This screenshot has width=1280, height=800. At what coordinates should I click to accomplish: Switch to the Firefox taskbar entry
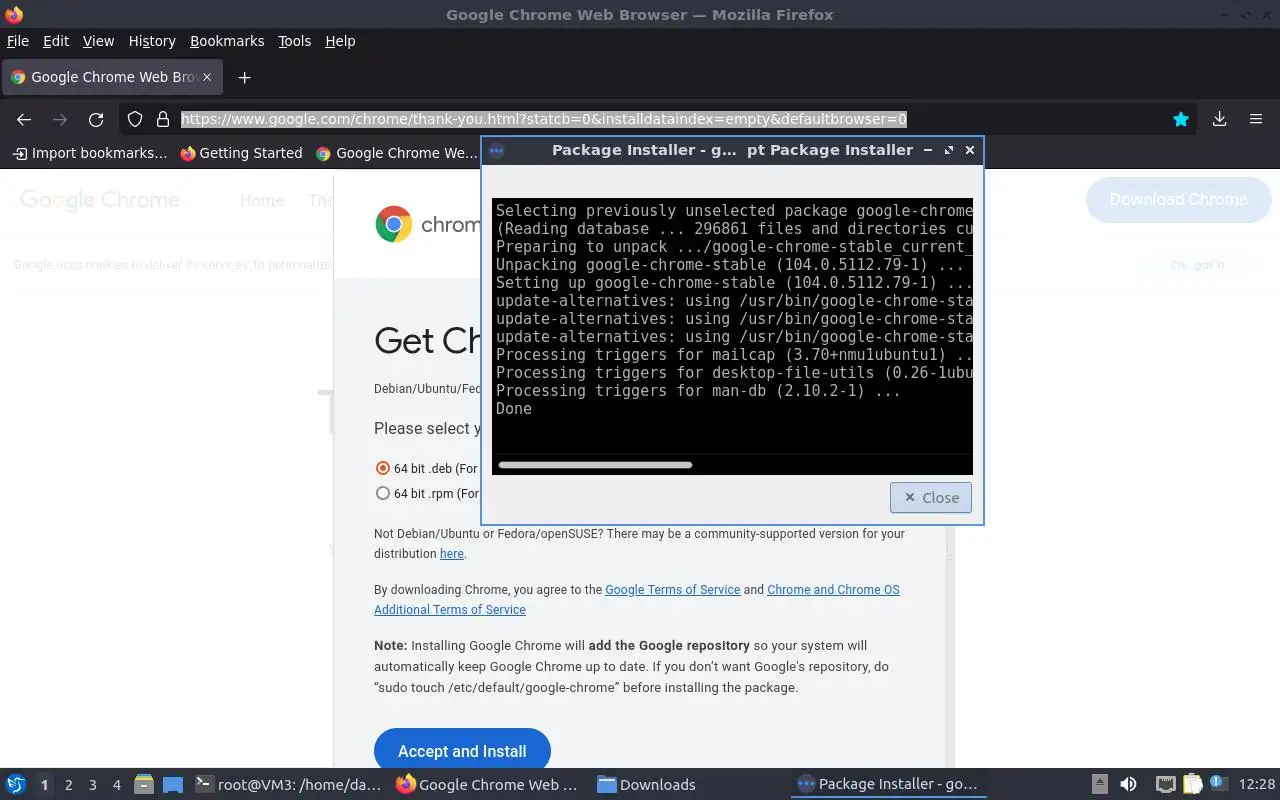[487, 785]
